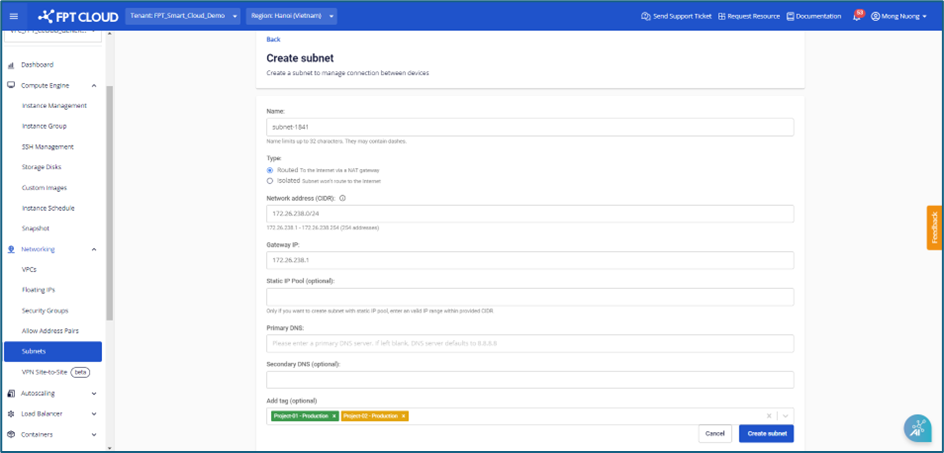Open the Tenant dropdown selector
This screenshot has height=453, width=944.
184,16
